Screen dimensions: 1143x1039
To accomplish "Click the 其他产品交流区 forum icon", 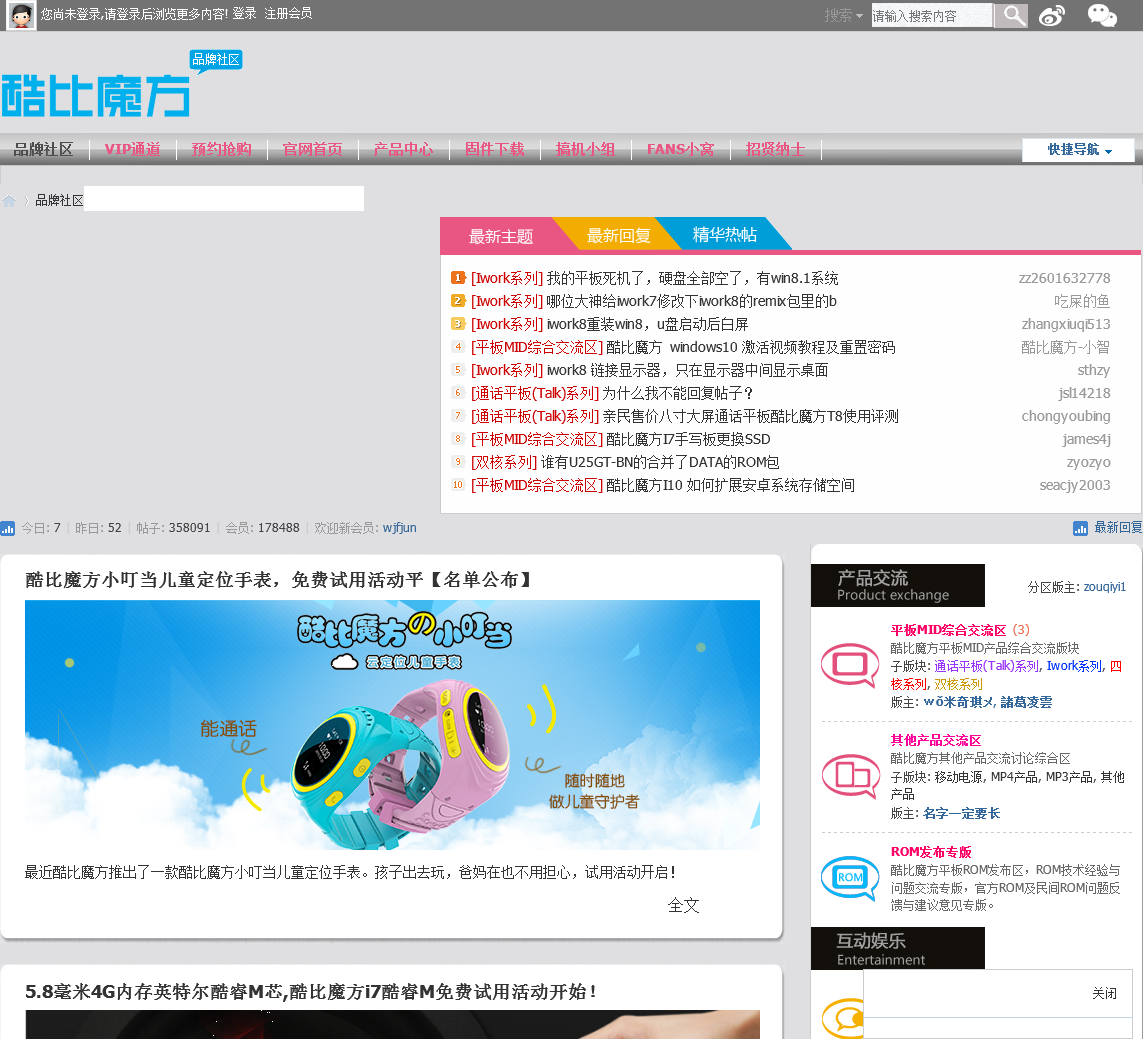I will tap(850, 776).
